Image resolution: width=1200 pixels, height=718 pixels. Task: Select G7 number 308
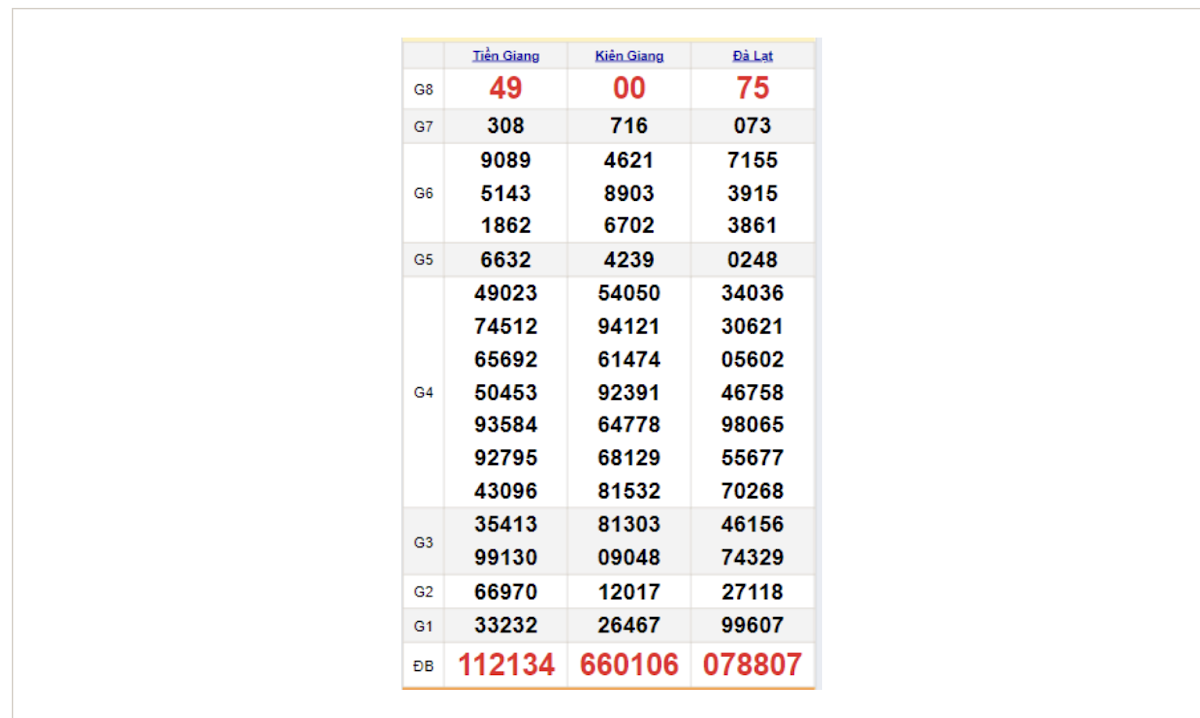[x=506, y=126]
